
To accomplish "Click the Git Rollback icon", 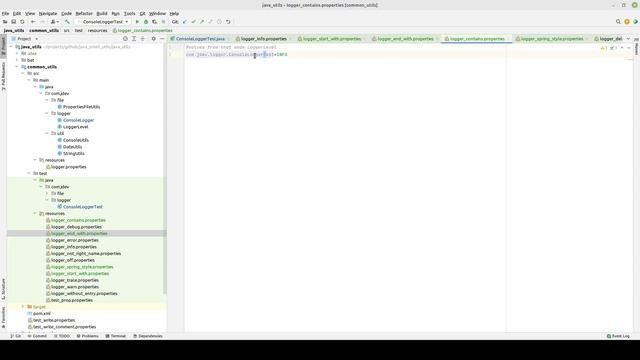I will pos(228,22).
